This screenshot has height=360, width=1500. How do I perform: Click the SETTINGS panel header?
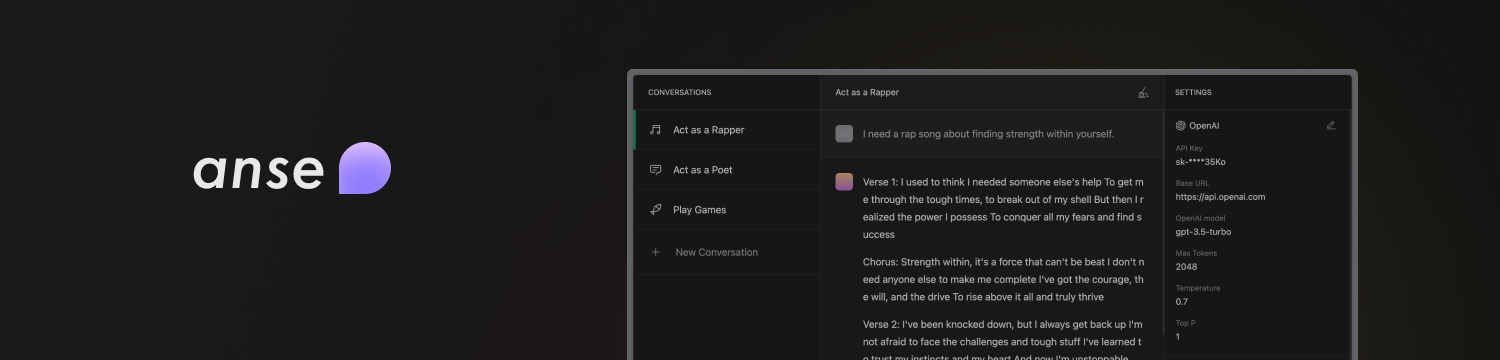[1193, 92]
